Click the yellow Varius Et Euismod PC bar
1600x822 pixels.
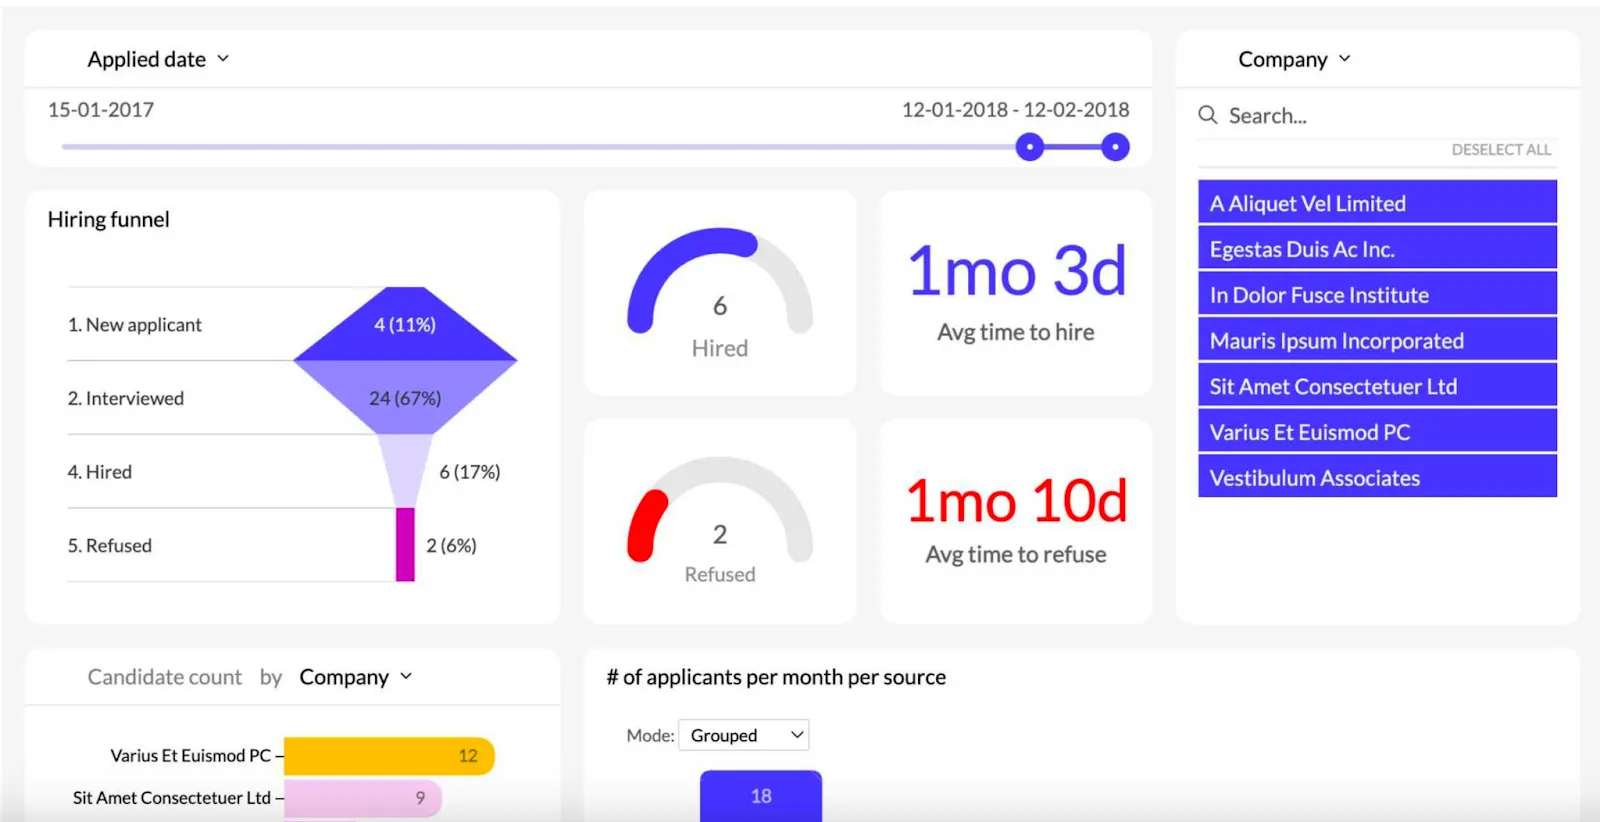pyautogui.click(x=389, y=756)
